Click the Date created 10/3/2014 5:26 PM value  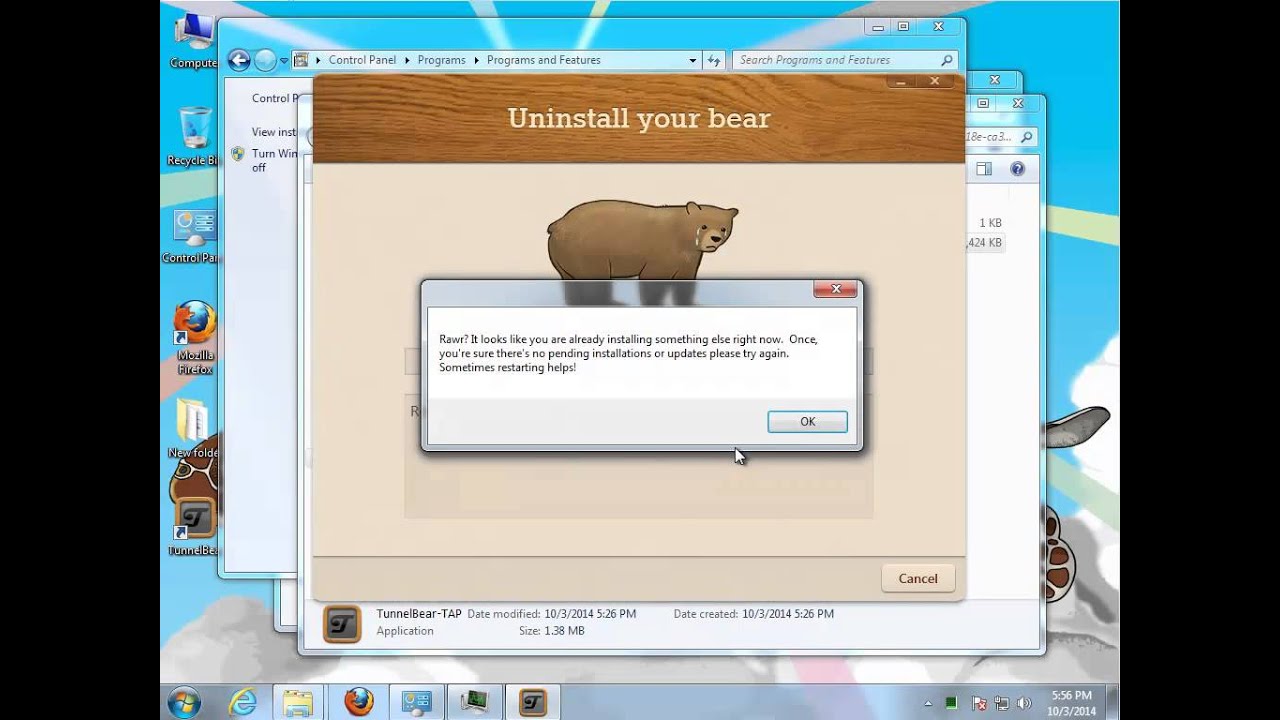(788, 614)
